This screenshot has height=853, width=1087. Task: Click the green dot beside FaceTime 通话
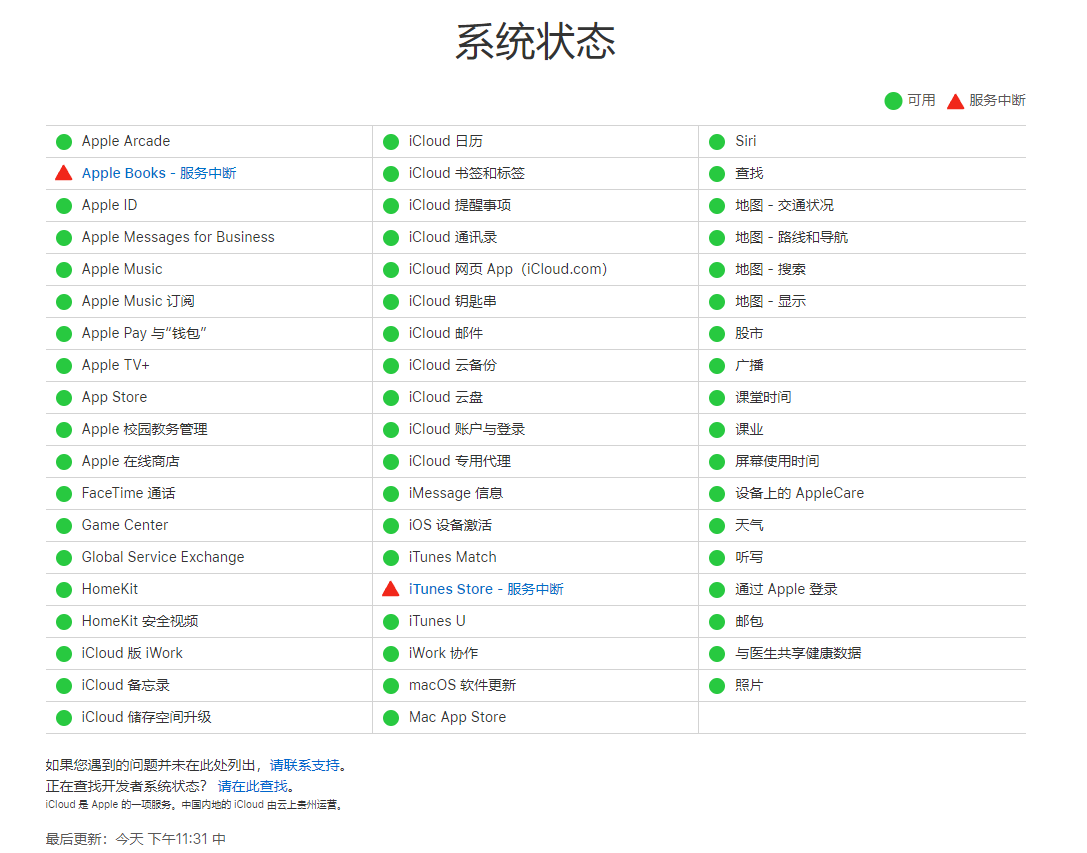[64, 494]
